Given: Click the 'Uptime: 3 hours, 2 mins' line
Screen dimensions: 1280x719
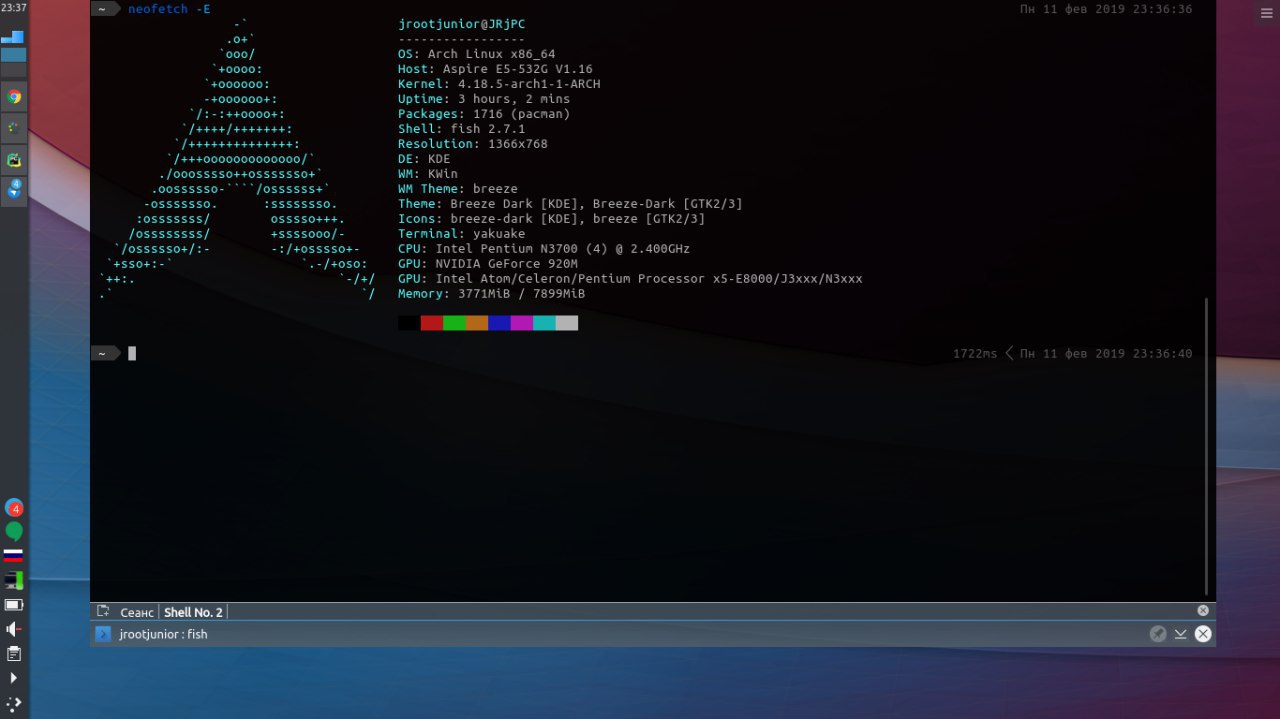Looking at the screenshot, I should pos(484,99).
